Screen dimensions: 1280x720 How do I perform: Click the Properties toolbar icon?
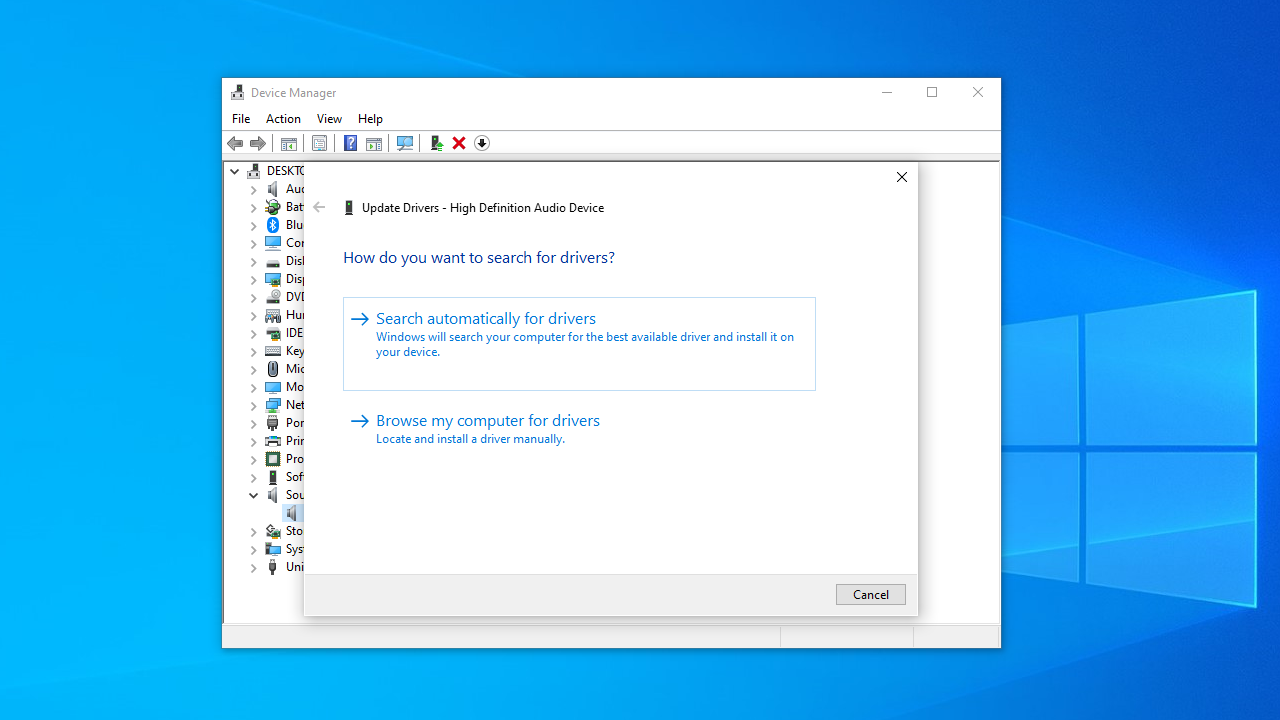tap(319, 143)
